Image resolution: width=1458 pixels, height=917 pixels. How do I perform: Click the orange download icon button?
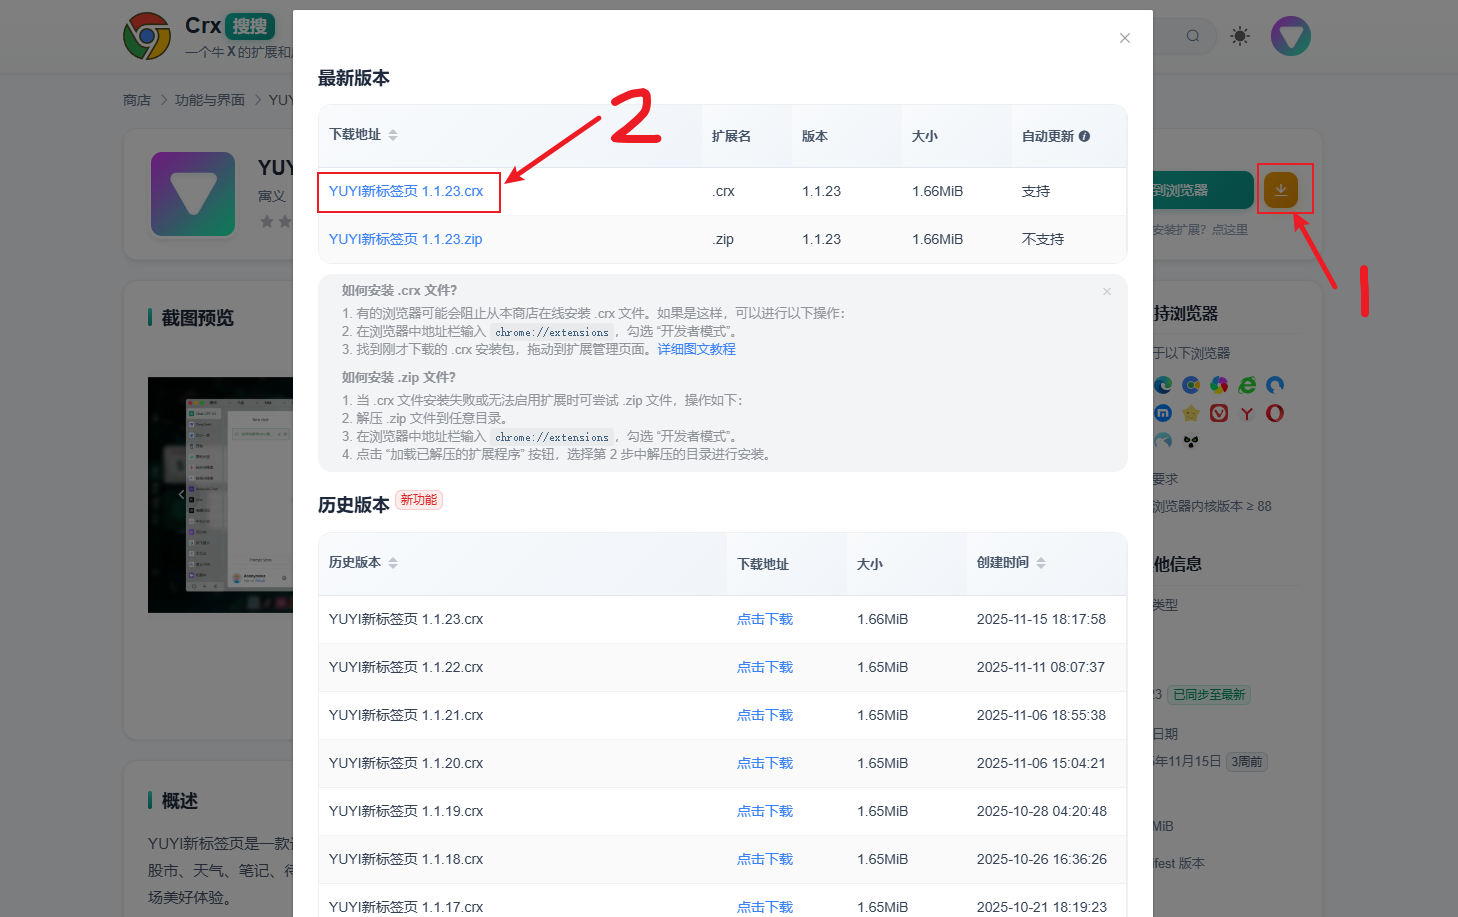click(1281, 189)
